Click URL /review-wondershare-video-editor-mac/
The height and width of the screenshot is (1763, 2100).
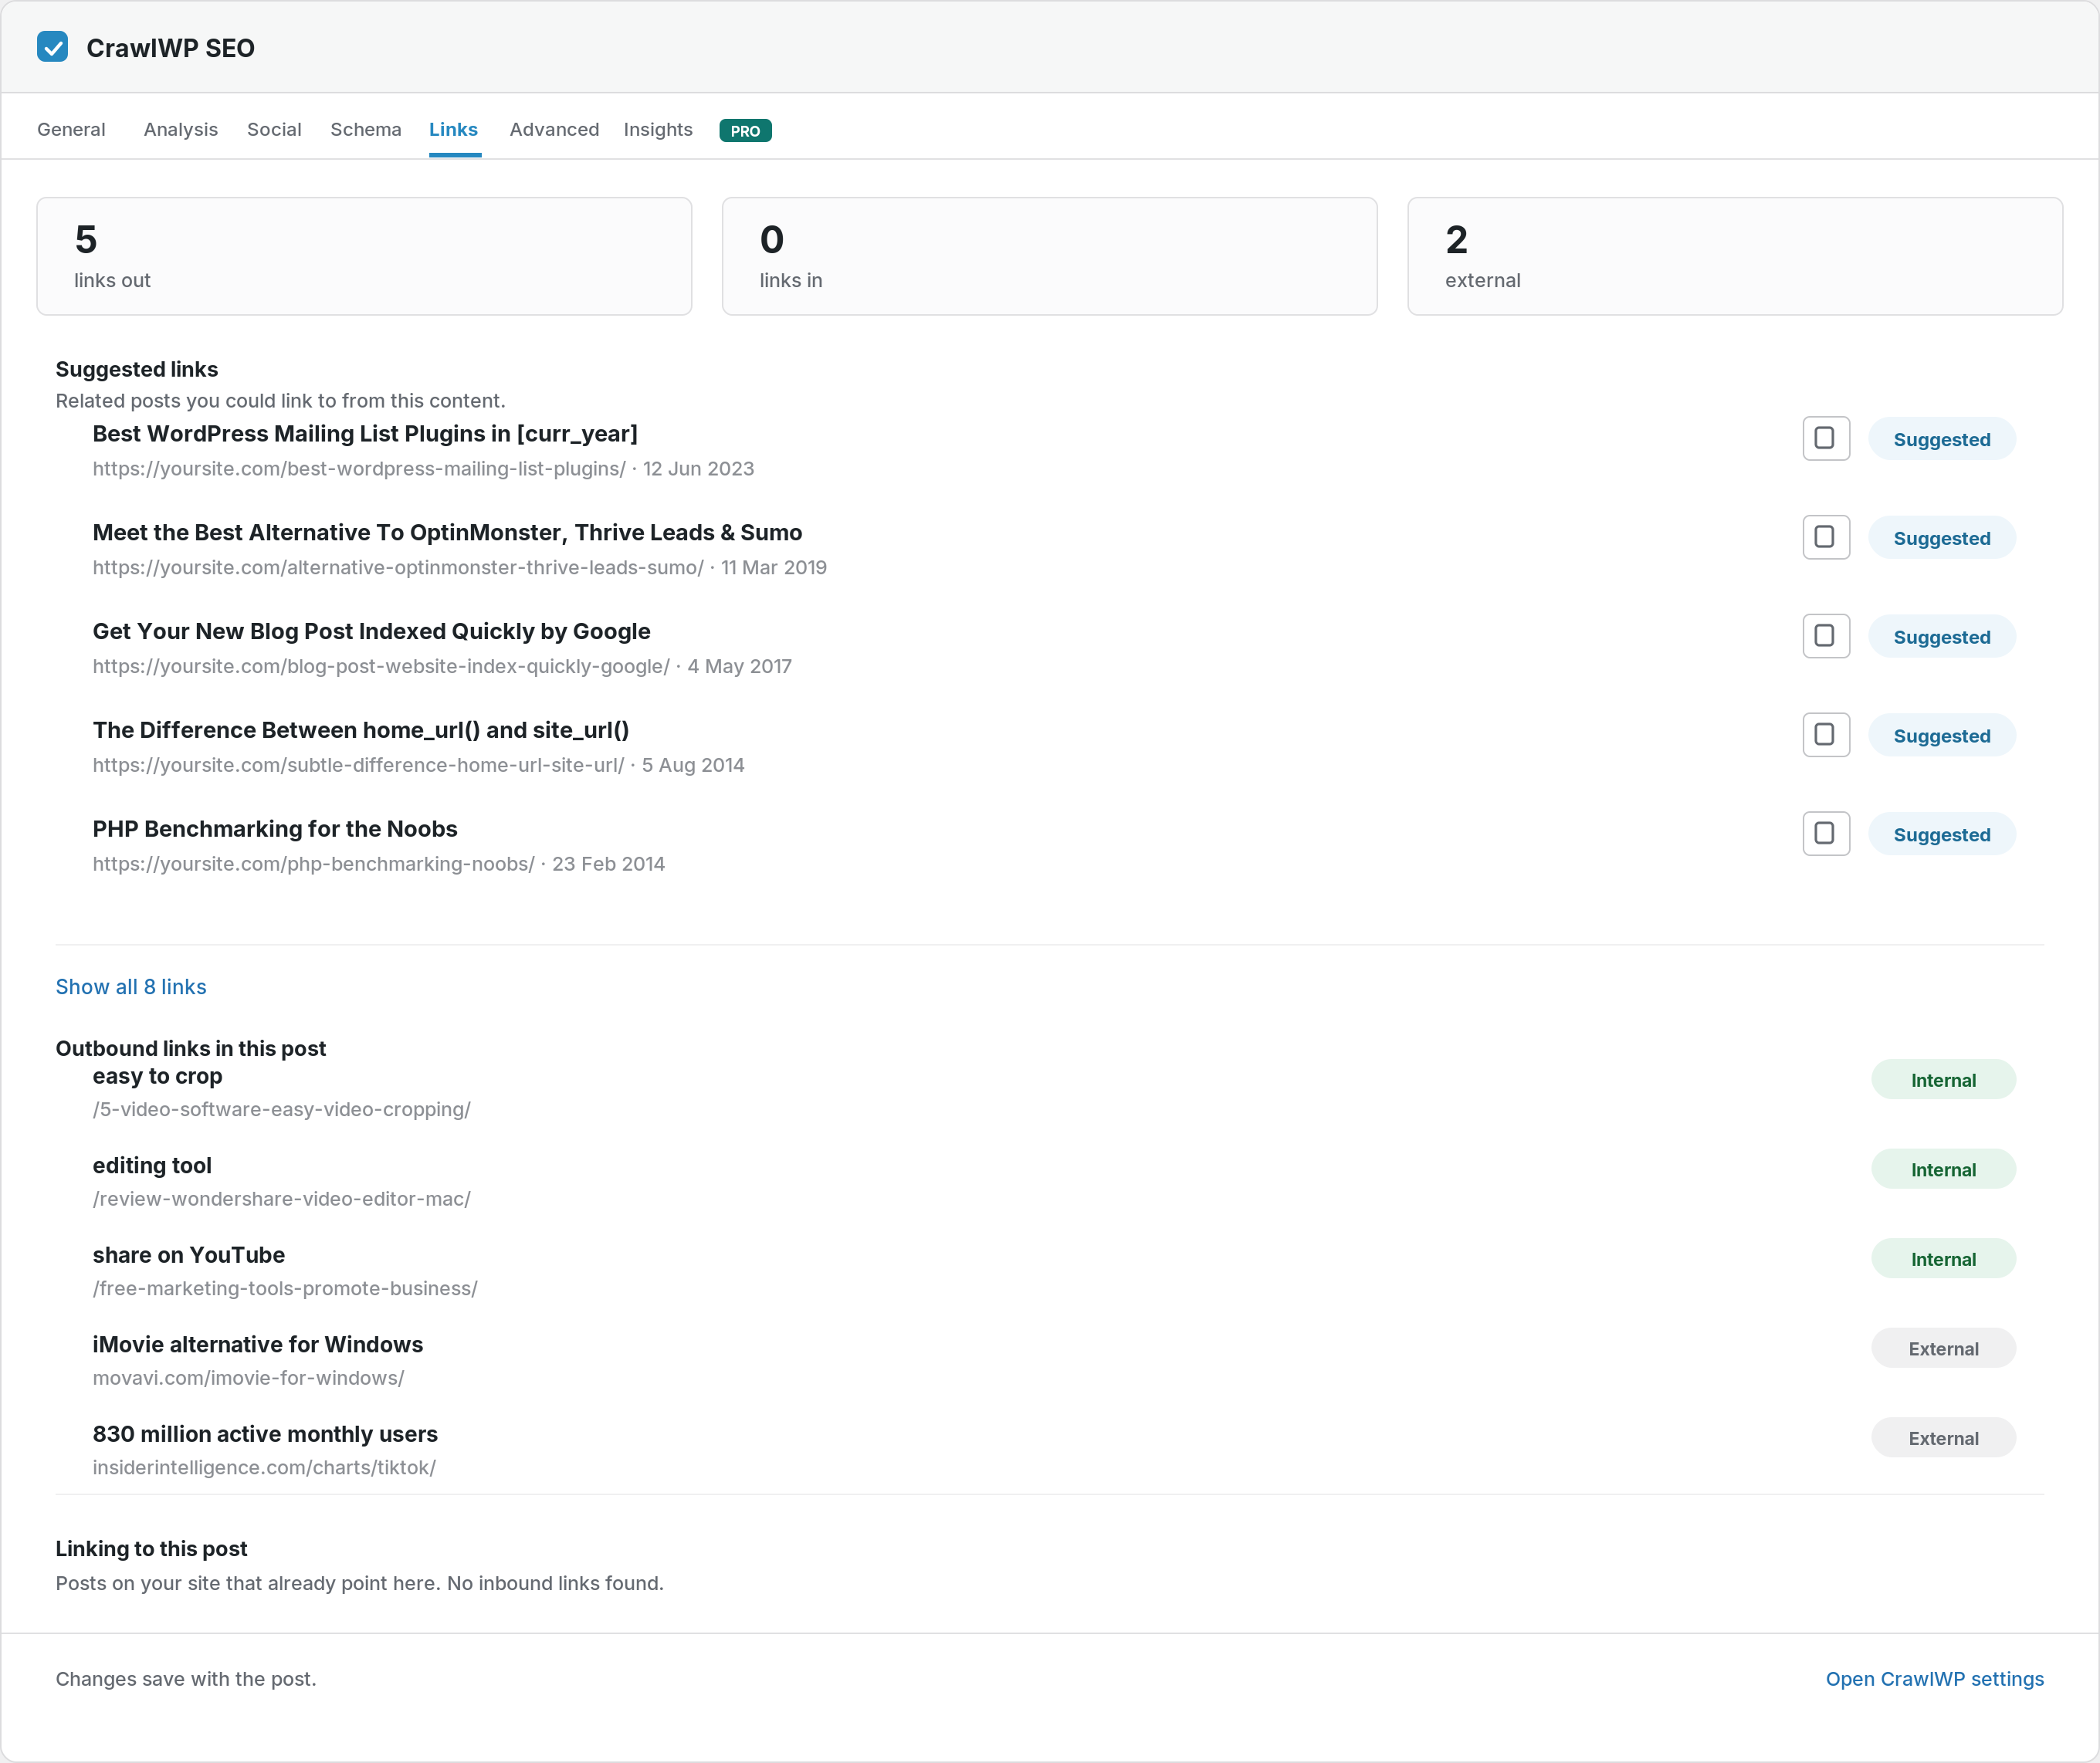pos(282,1199)
